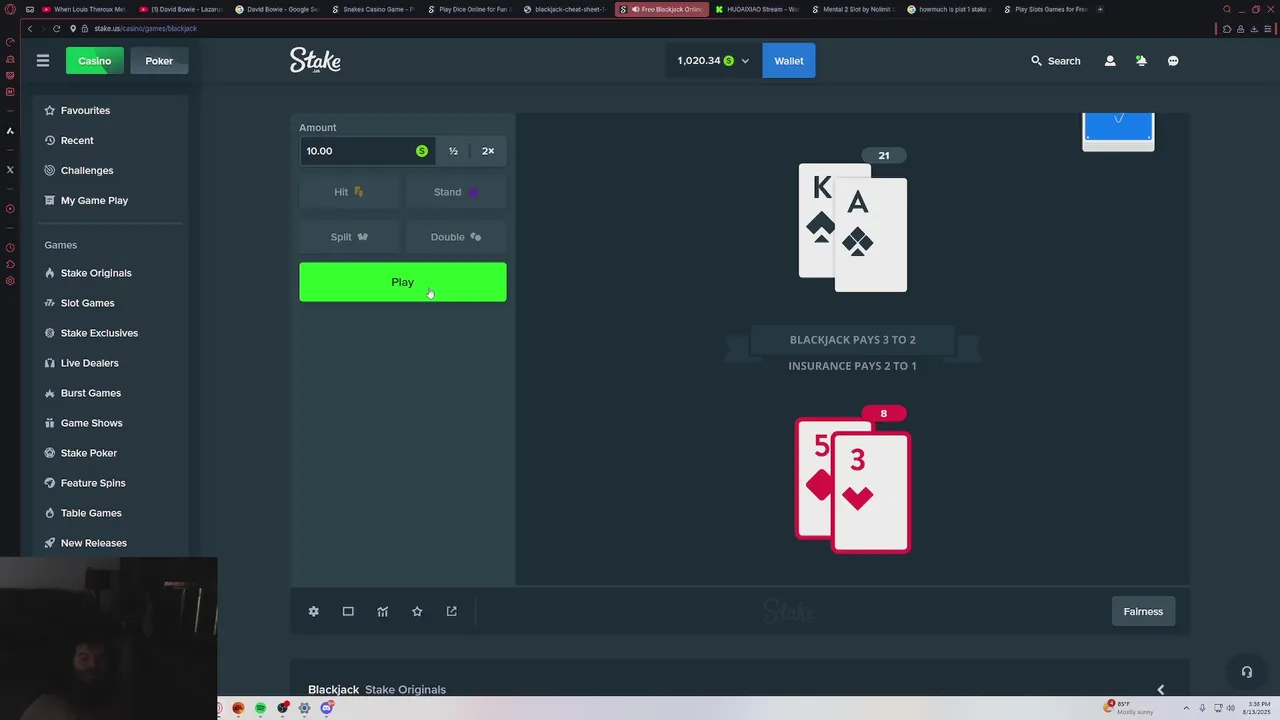Switch to Mental 2 Slot browser tab
This screenshot has width=1280, height=720.
(x=853, y=9)
